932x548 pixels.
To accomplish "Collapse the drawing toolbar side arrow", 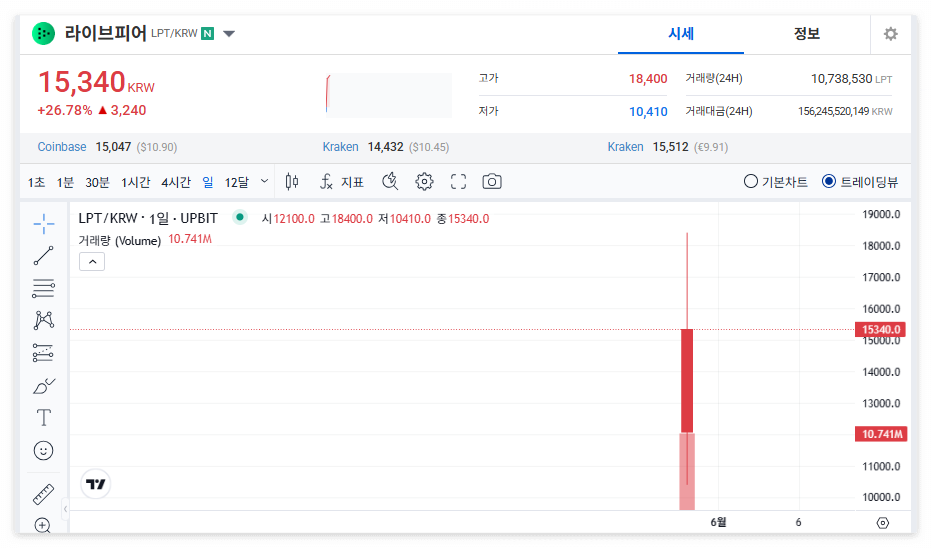I will (65, 509).
